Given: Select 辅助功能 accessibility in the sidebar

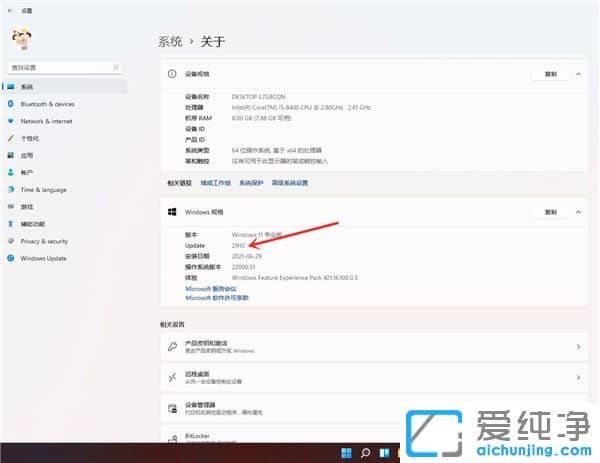Looking at the screenshot, I should [x=32, y=224].
